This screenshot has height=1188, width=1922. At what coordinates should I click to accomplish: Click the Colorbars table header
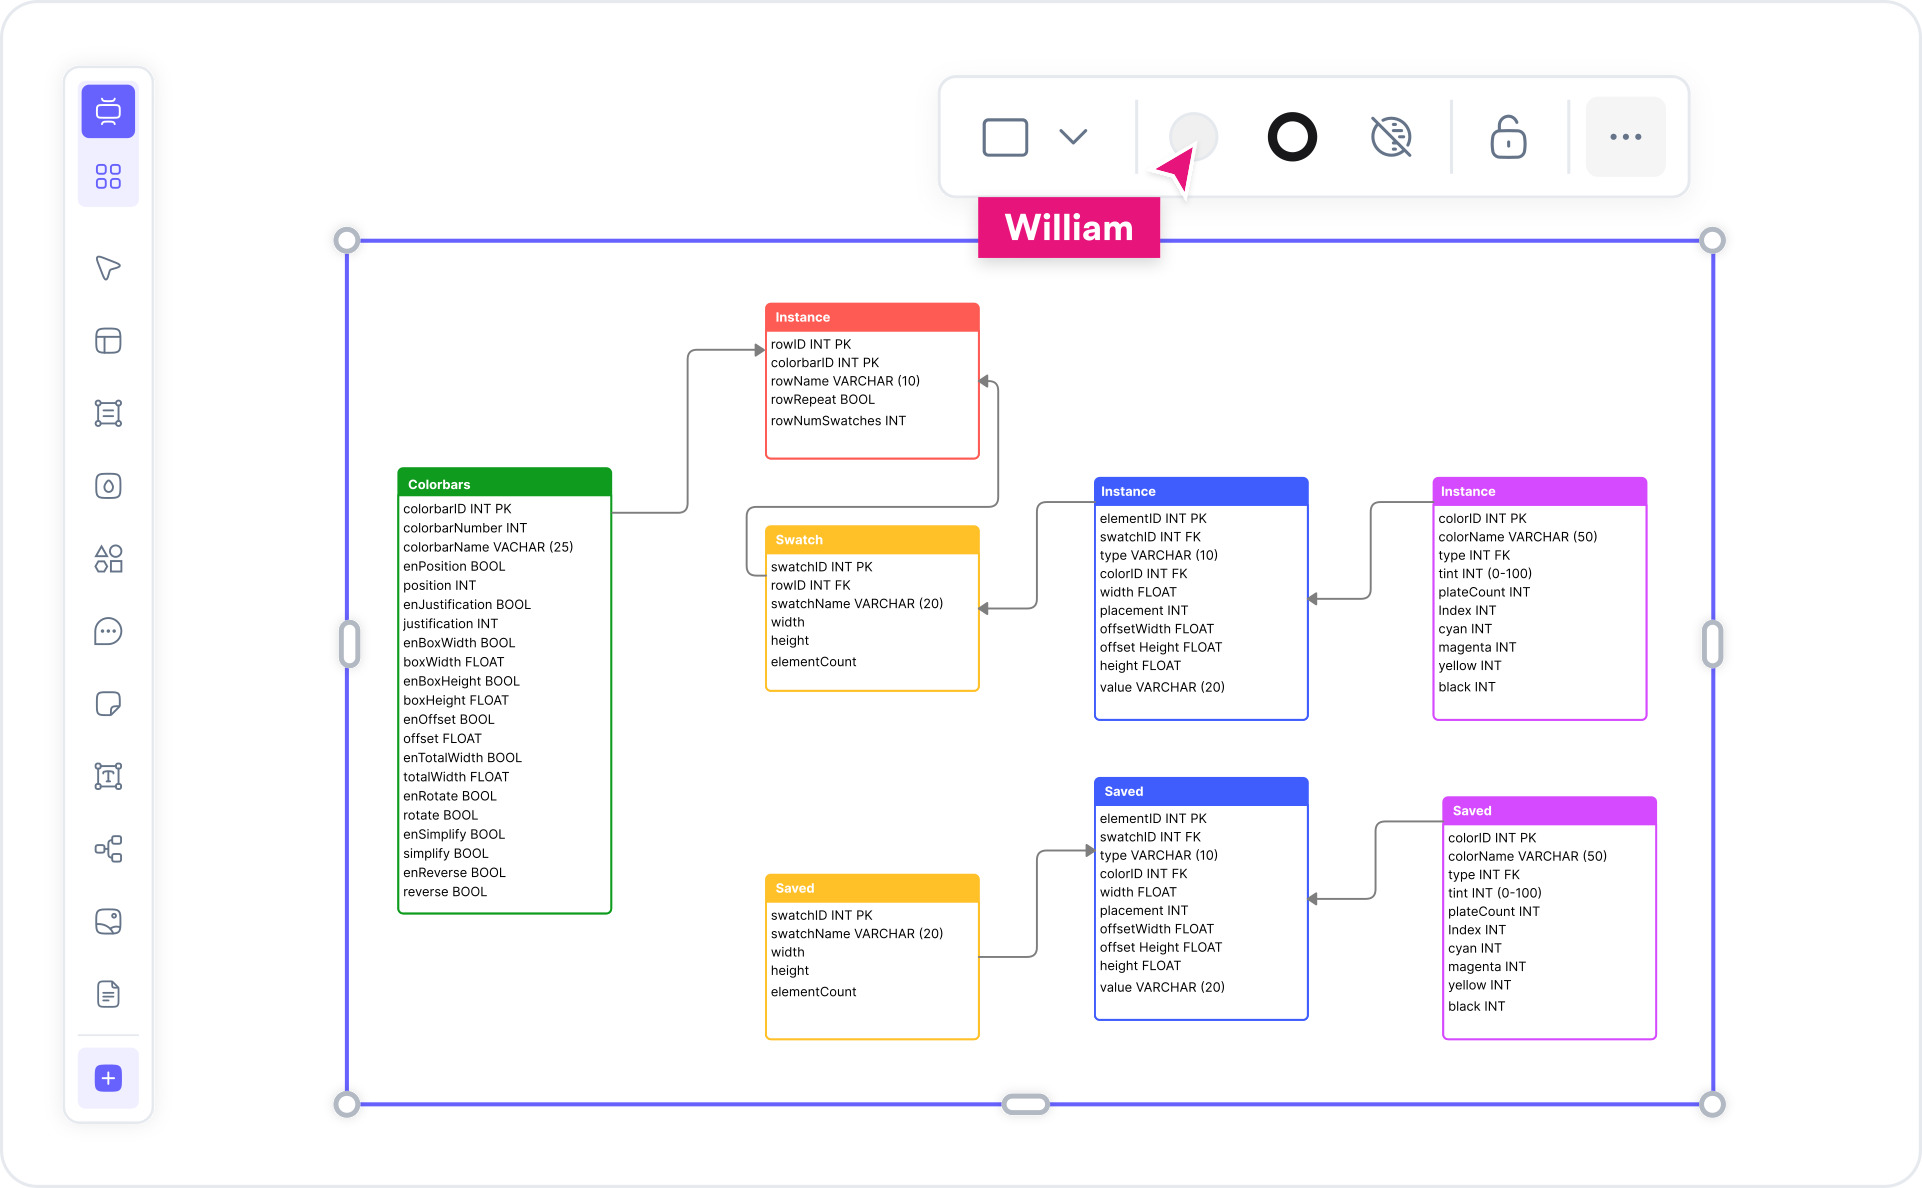[x=504, y=483]
